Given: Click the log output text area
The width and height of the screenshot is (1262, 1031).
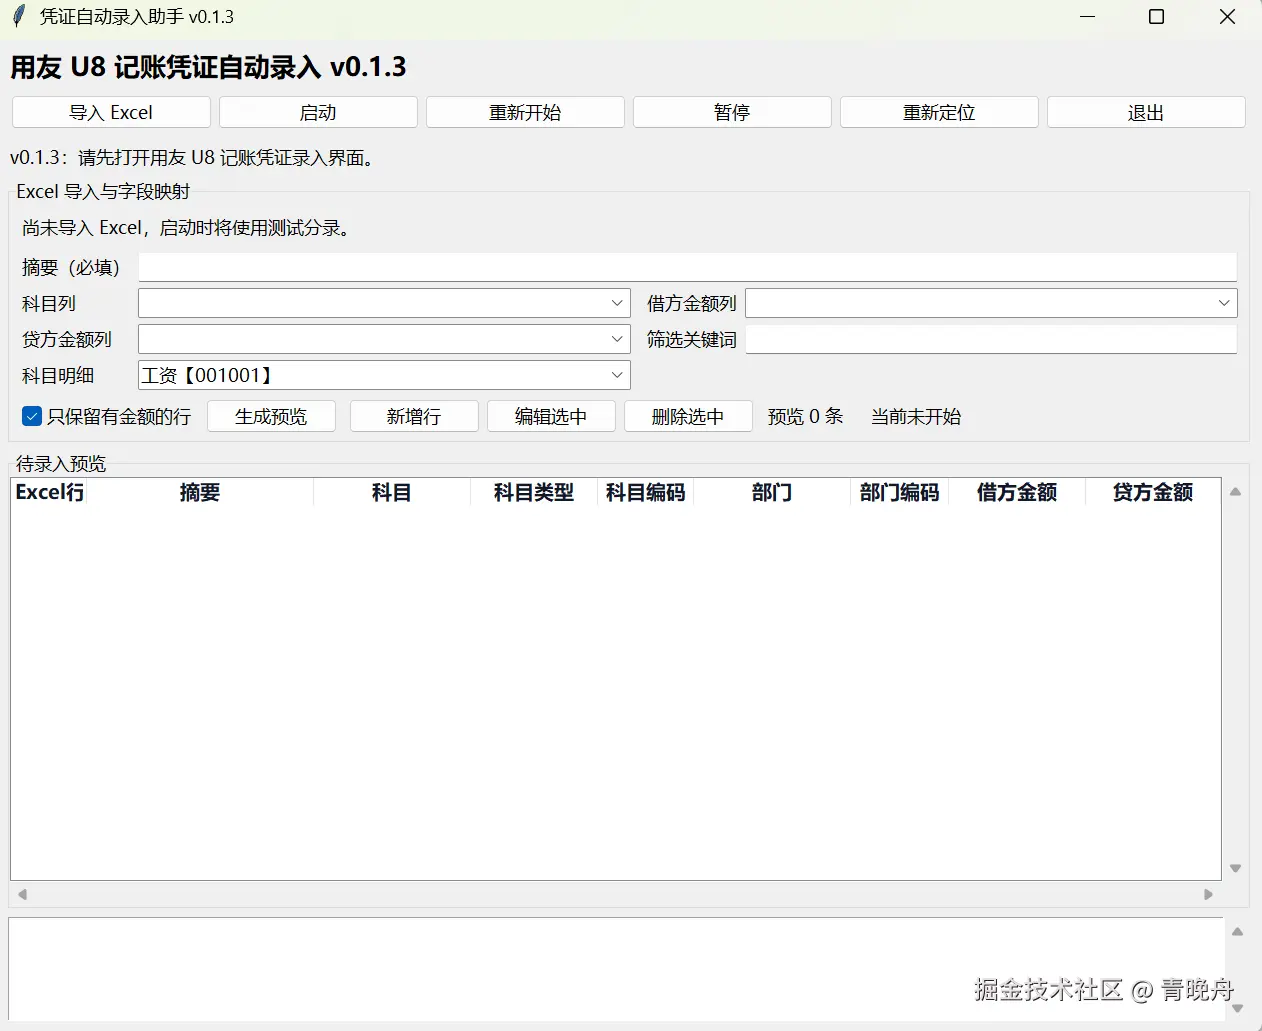Looking at the screenshot, I should tap(616, 968).
